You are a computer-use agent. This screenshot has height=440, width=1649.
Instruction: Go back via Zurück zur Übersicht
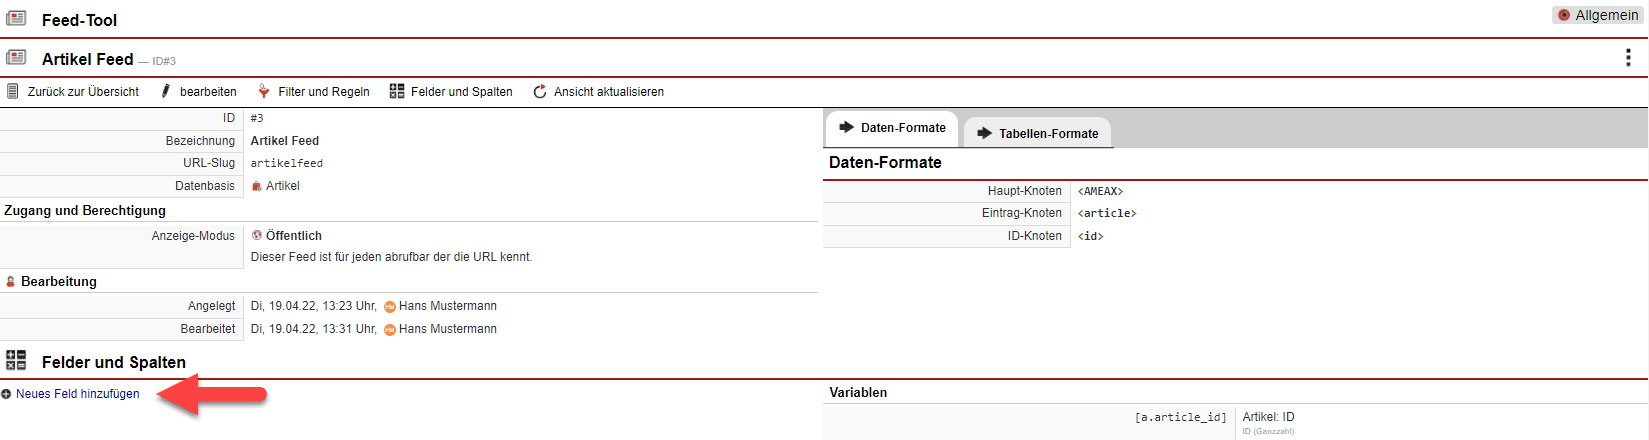click(74, 92)
